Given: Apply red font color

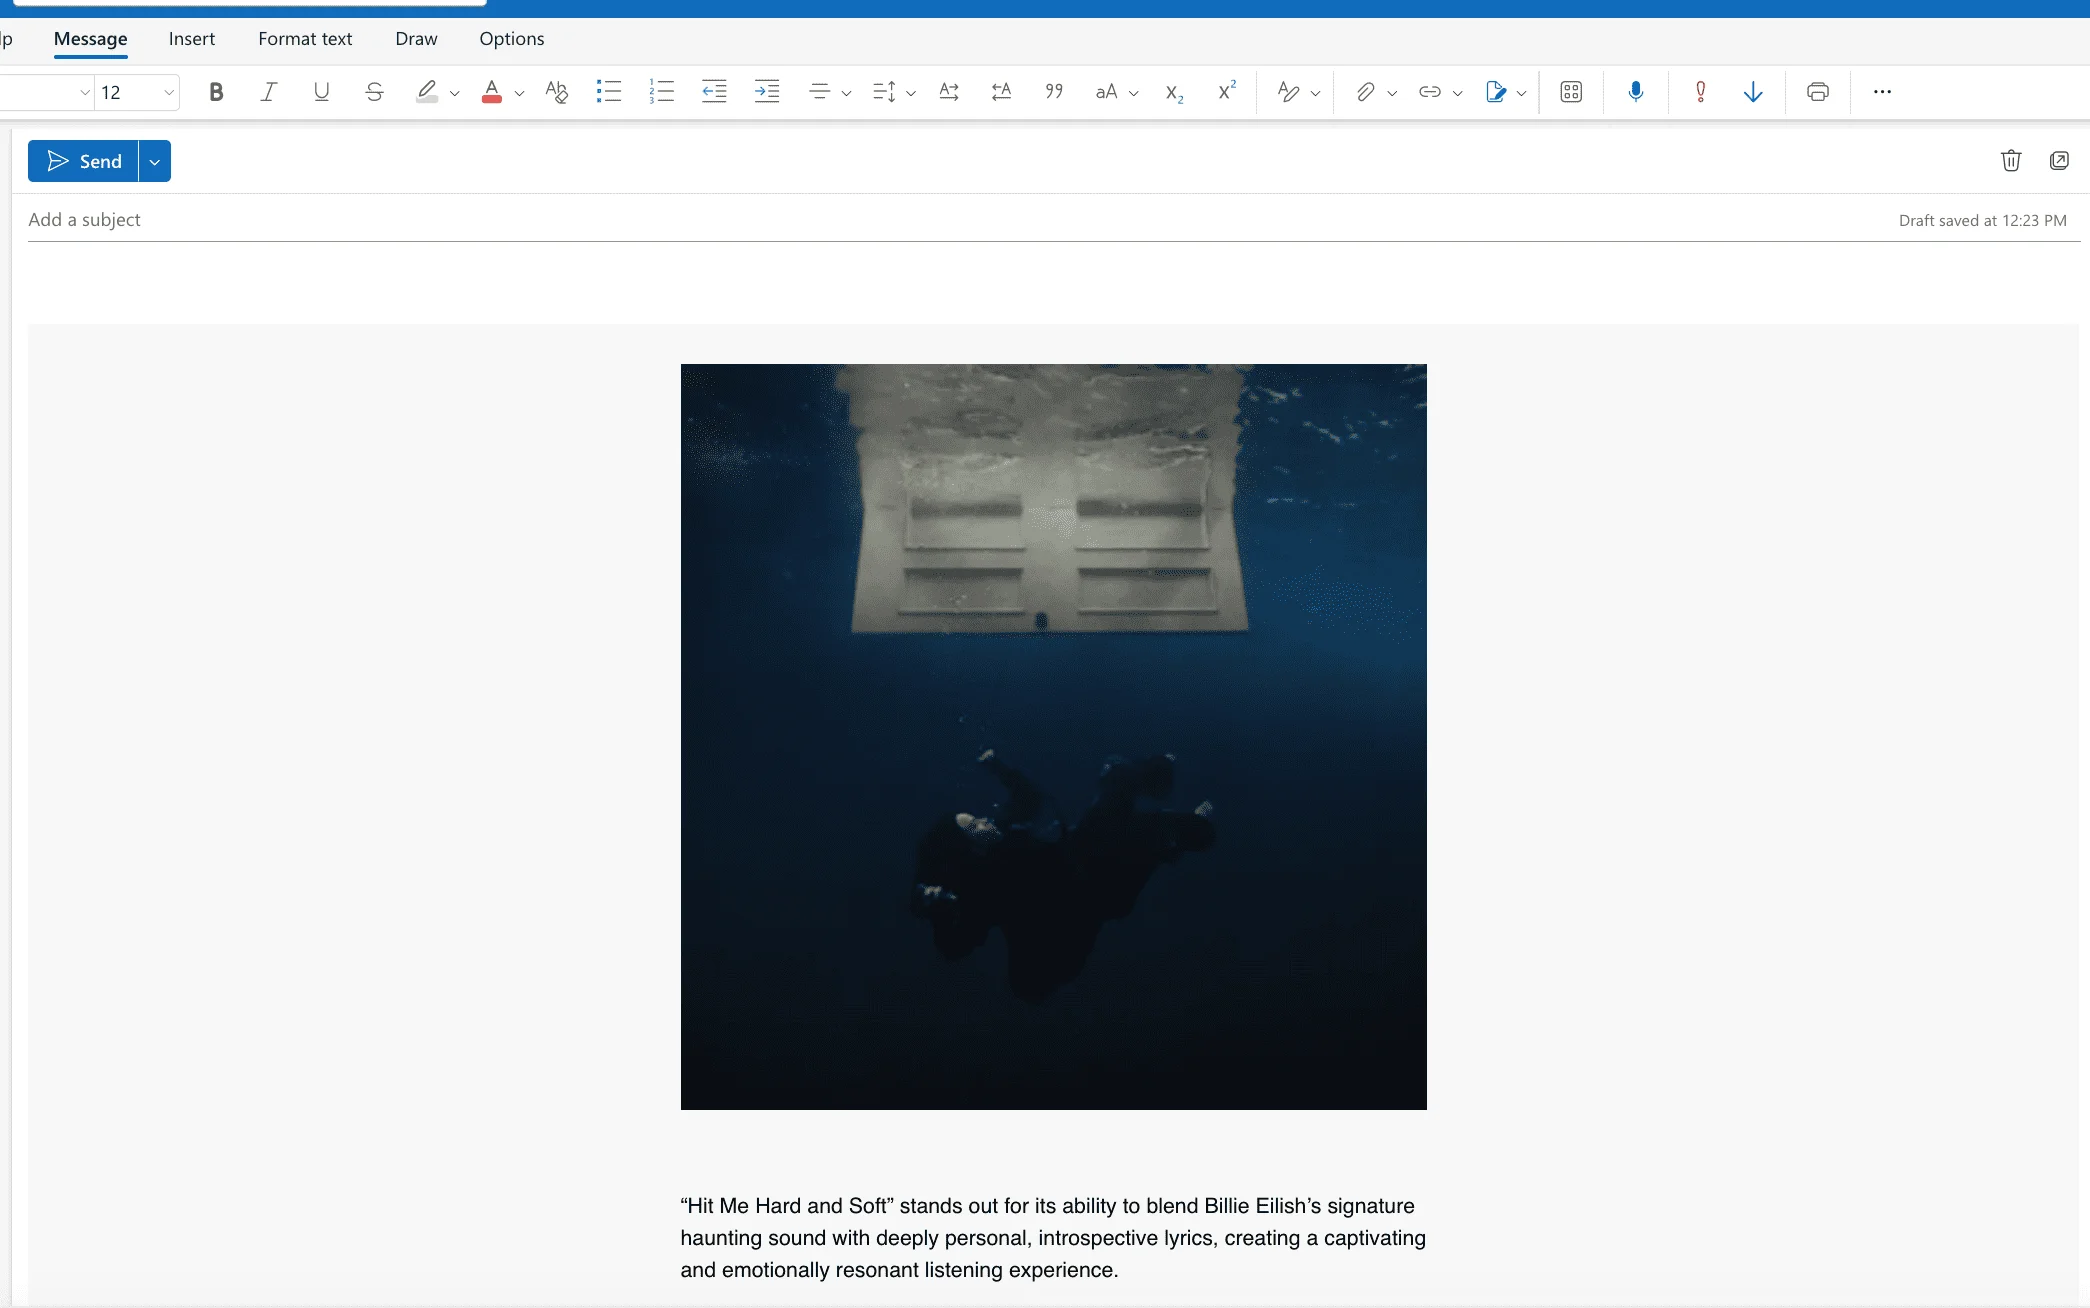Looking at the screenshot, I should coord(491,92).
